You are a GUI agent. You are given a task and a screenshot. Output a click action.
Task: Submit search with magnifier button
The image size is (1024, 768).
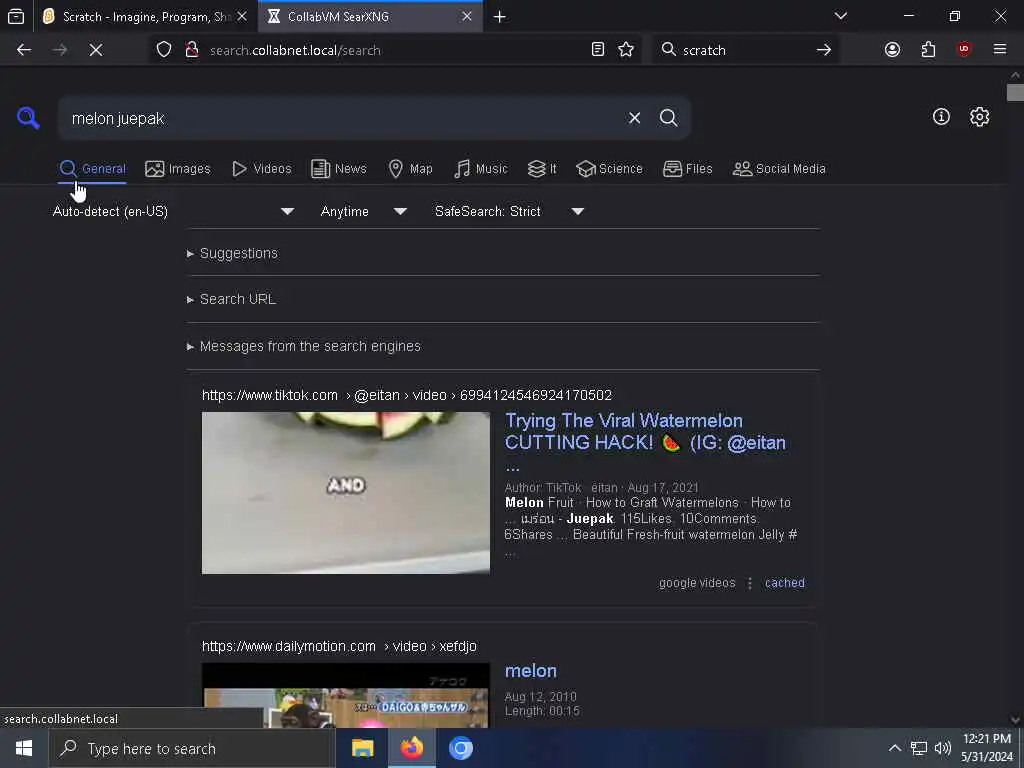tap(668, 118)
